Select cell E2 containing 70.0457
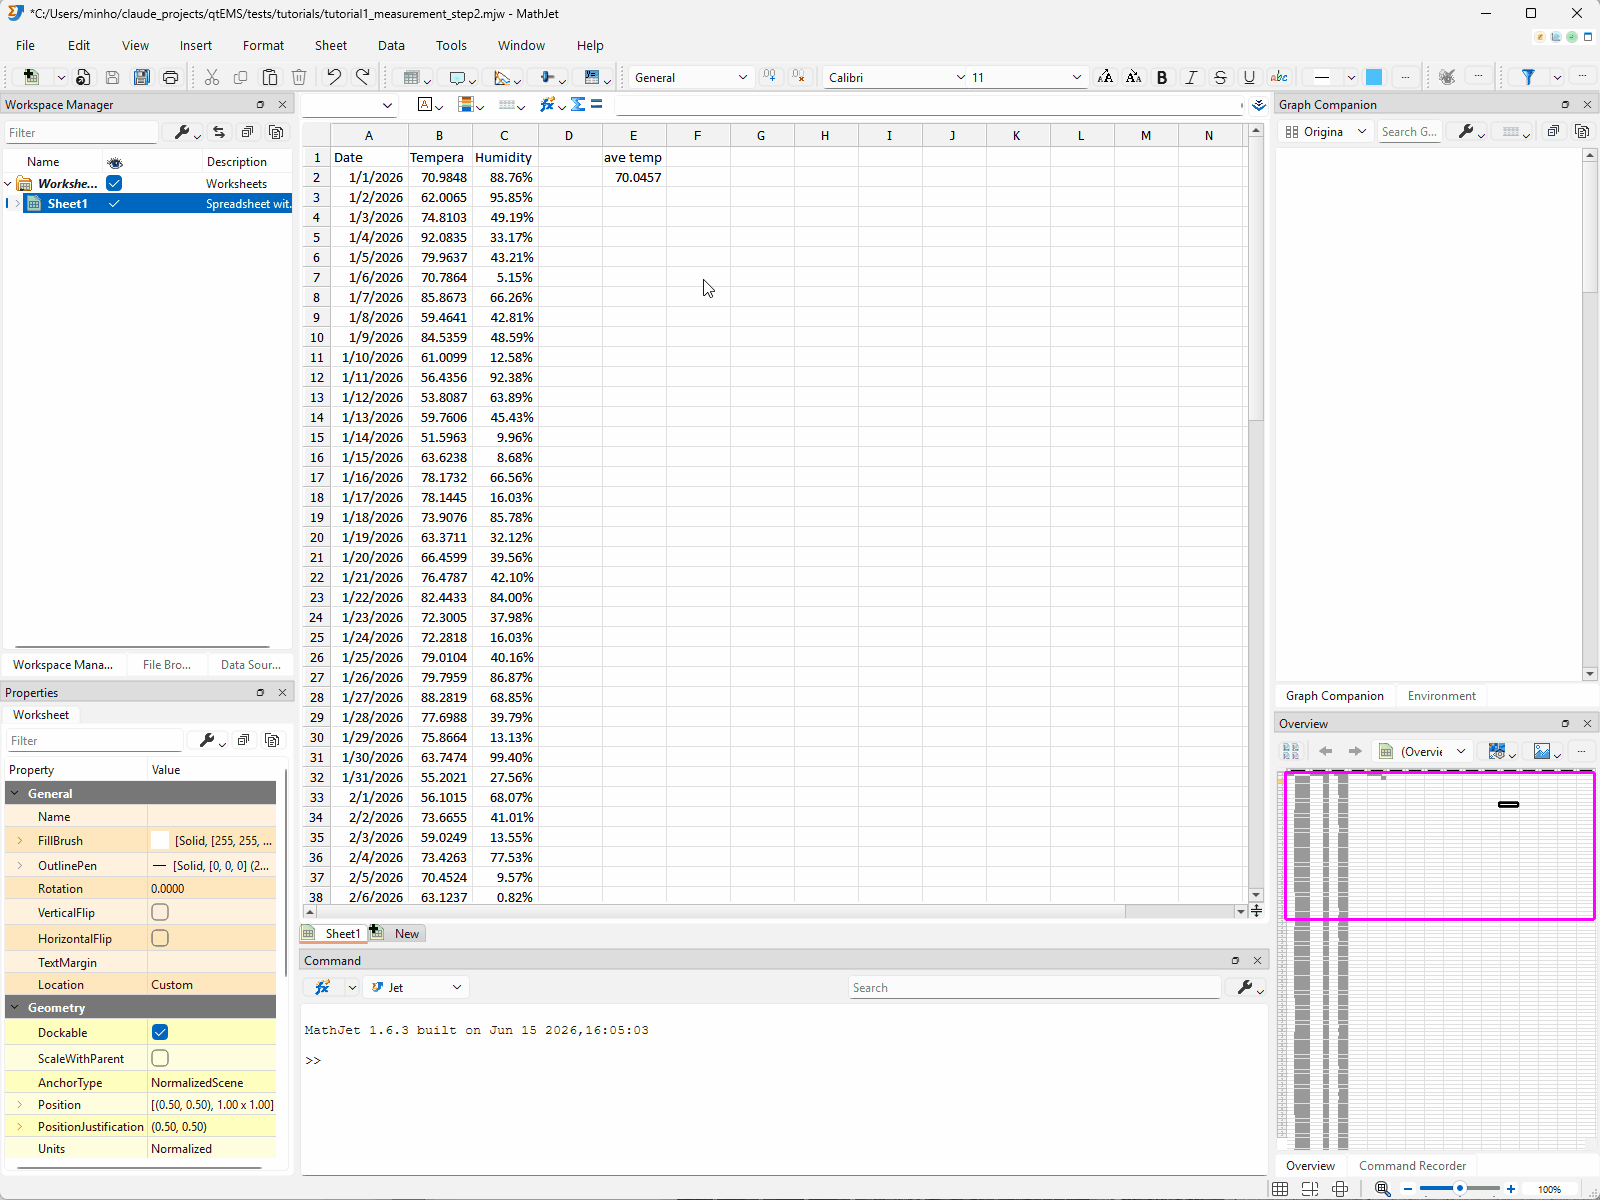1600x1200 pixels. coord(634,177)
